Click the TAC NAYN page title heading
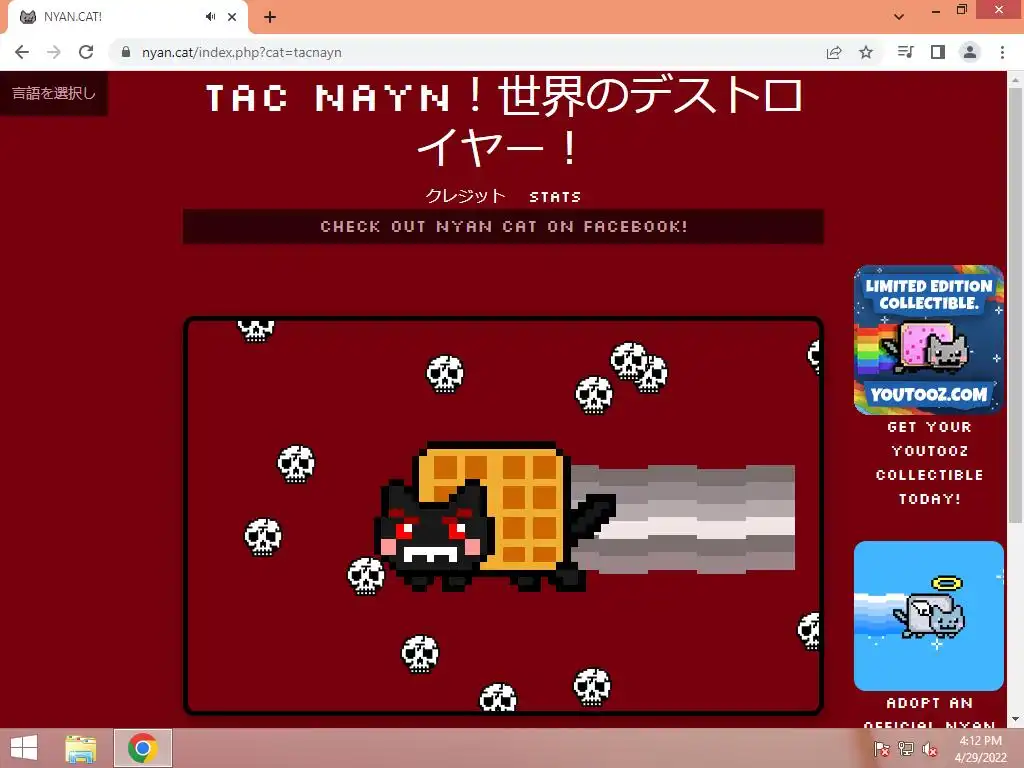1024x768 pixels. [503, 123]
